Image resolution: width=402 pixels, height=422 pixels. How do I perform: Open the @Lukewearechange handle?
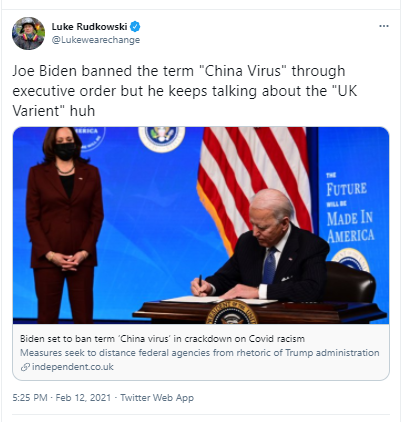point(96,40)
